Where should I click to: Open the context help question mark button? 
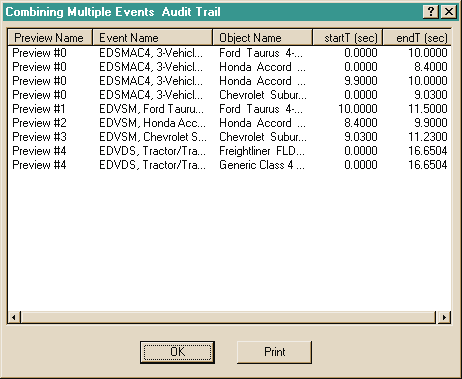coord(431,12)
